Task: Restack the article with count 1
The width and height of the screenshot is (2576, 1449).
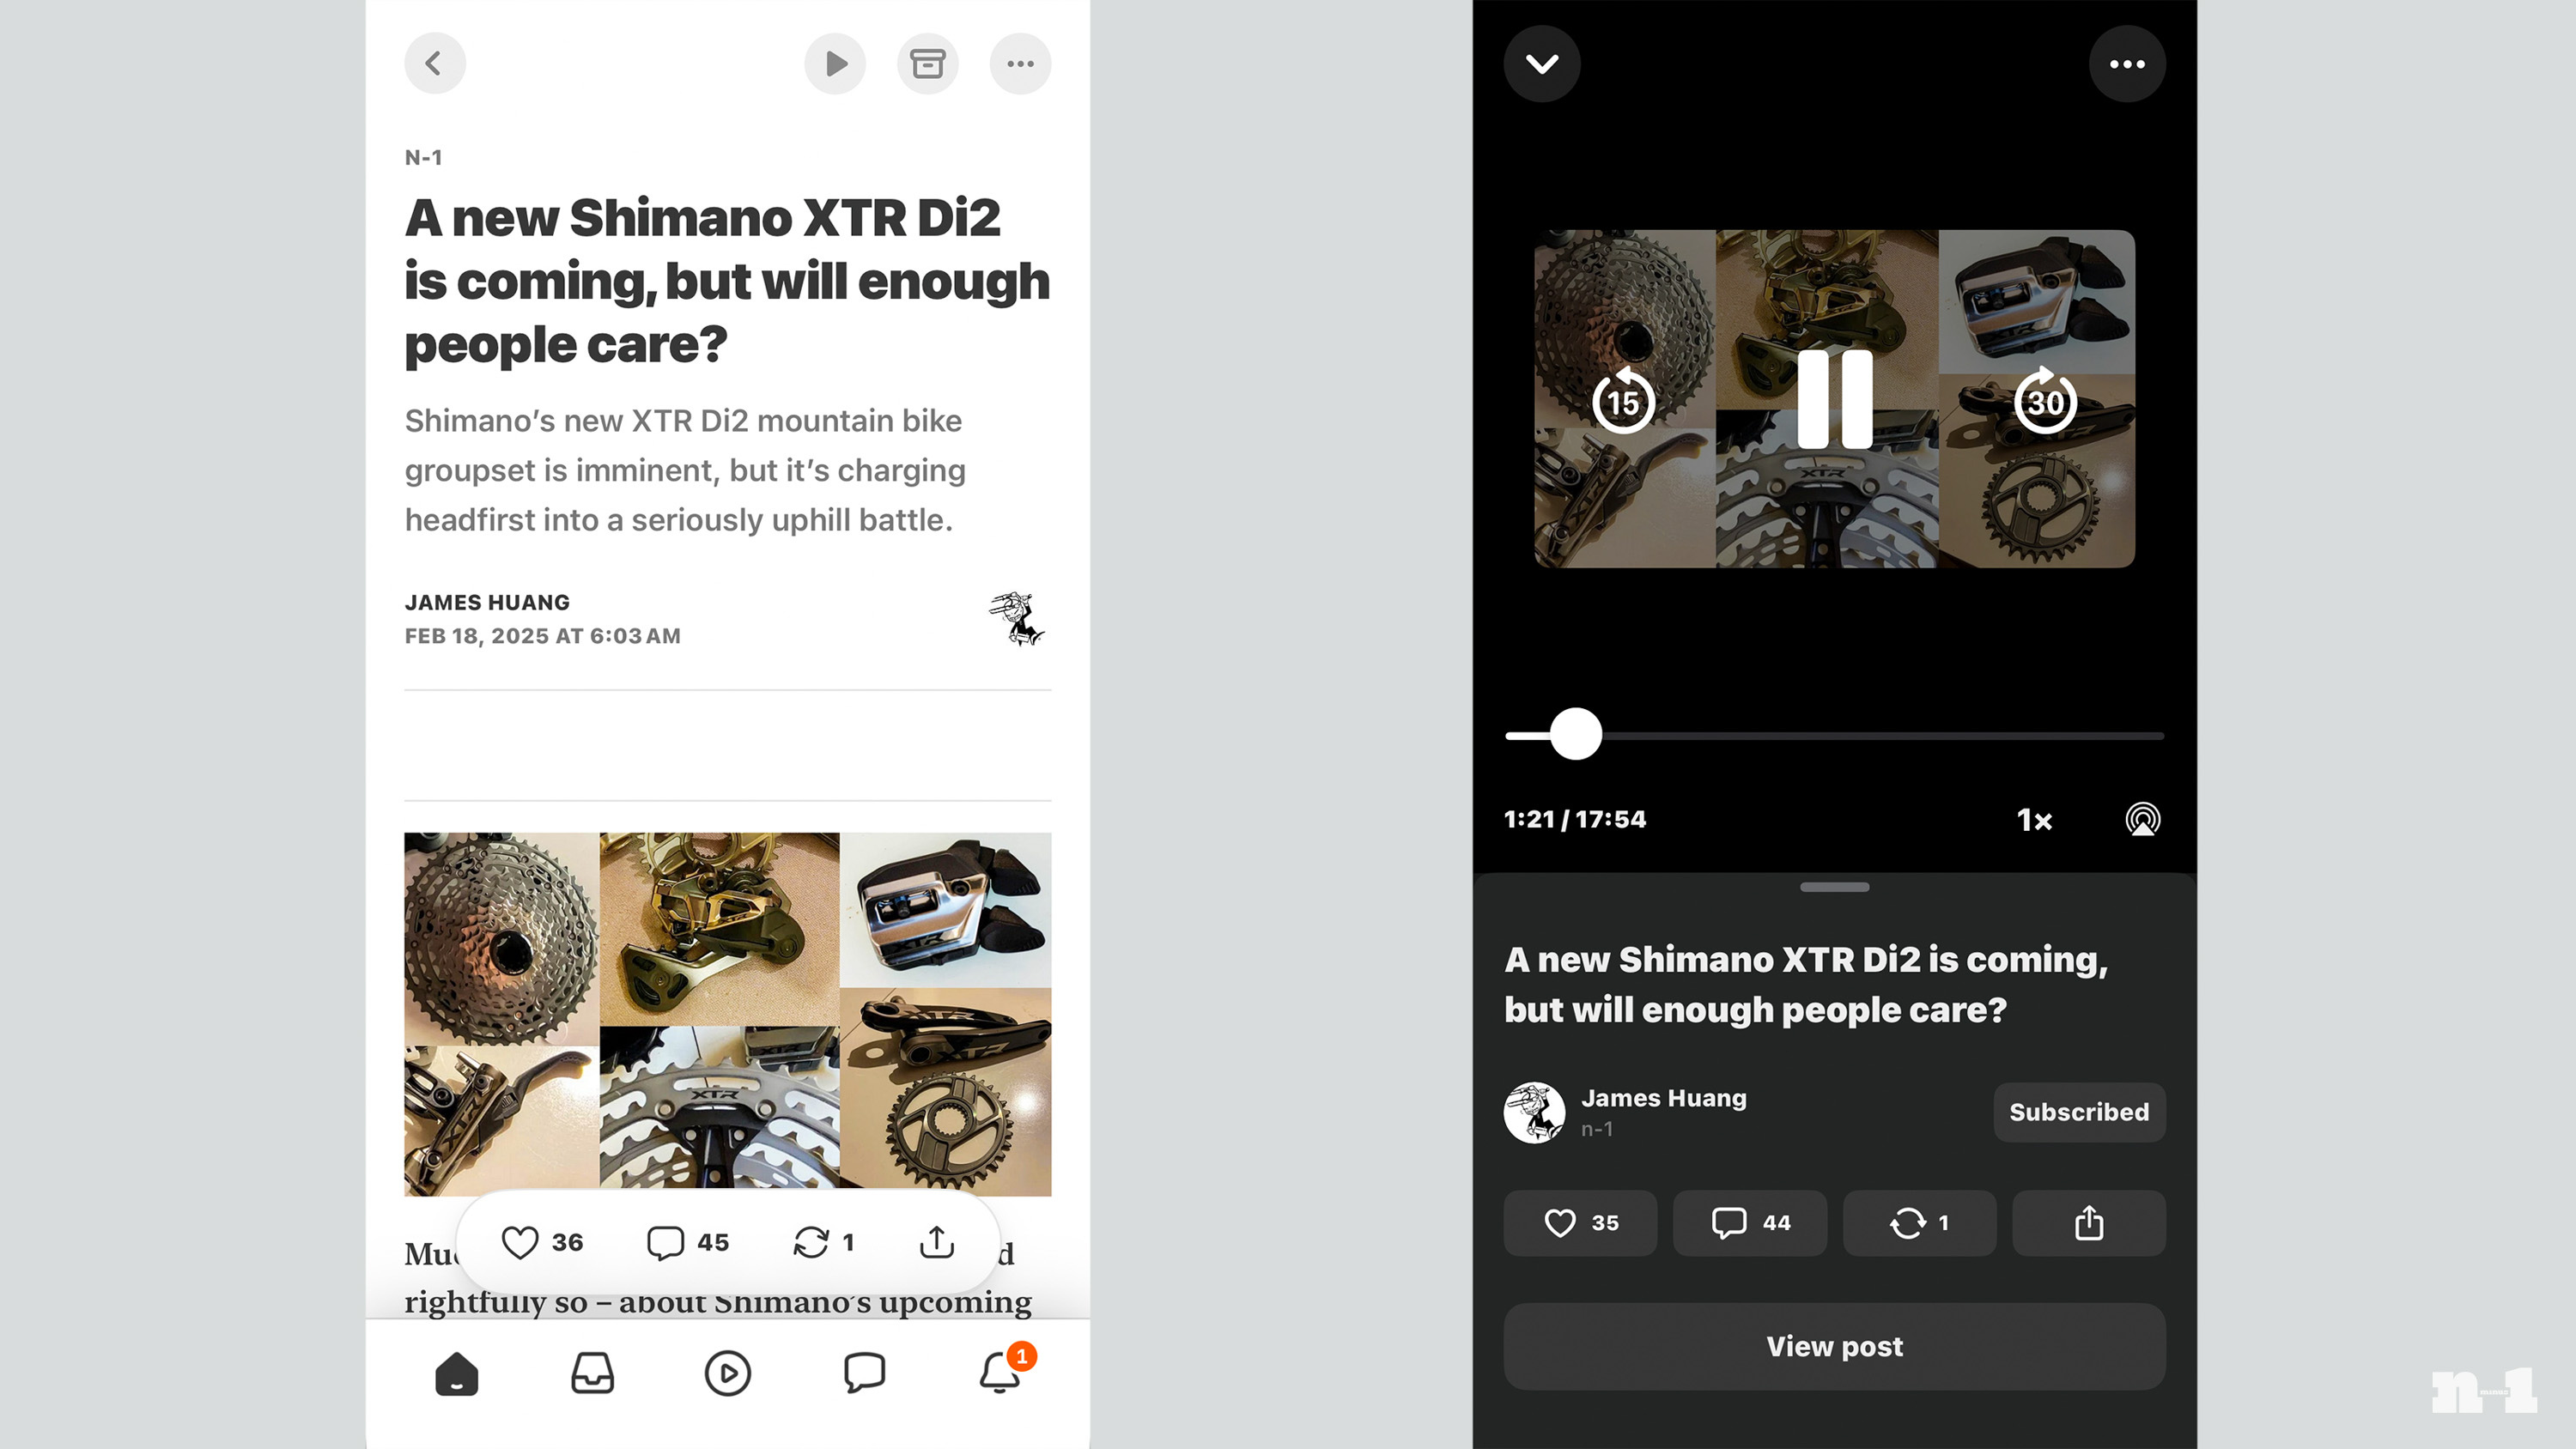Action: pyautogui.click(x=823, y=1242)
